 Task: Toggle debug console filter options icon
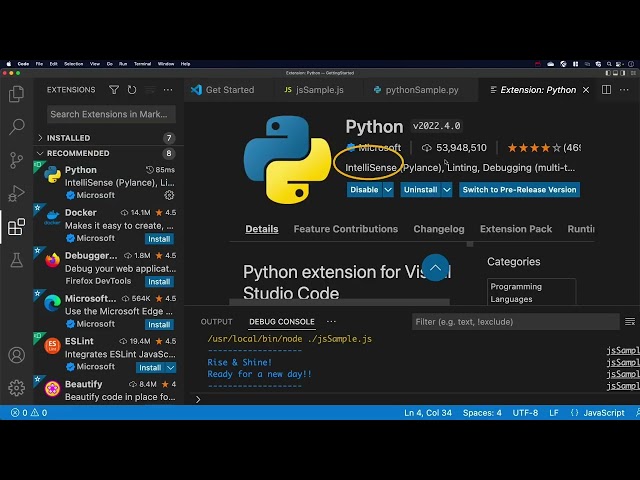coord(630,322)
